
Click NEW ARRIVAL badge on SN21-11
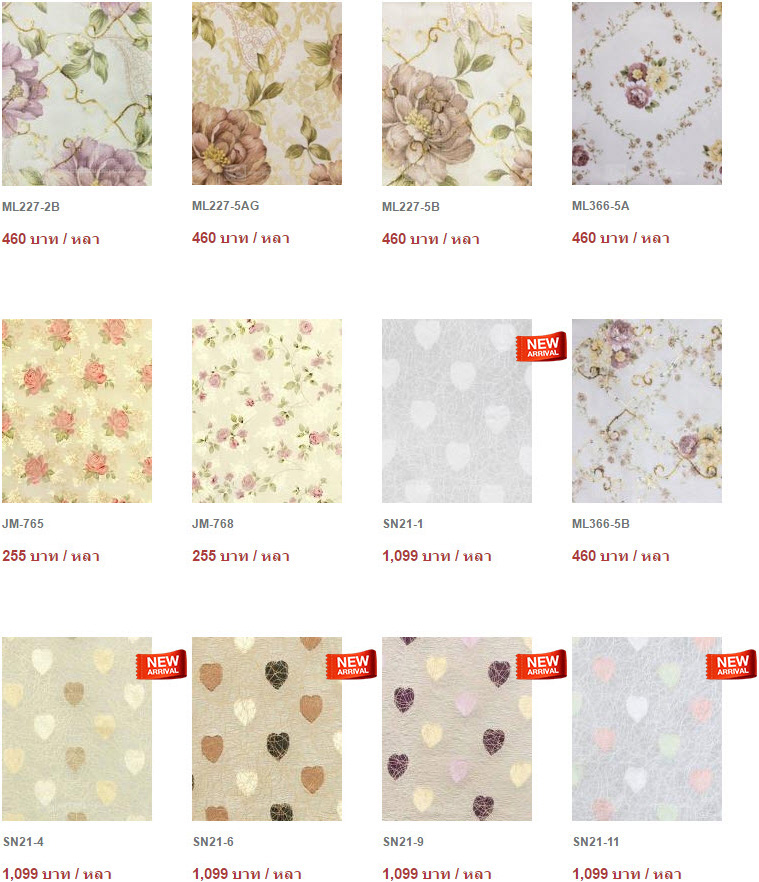[731, 664]
